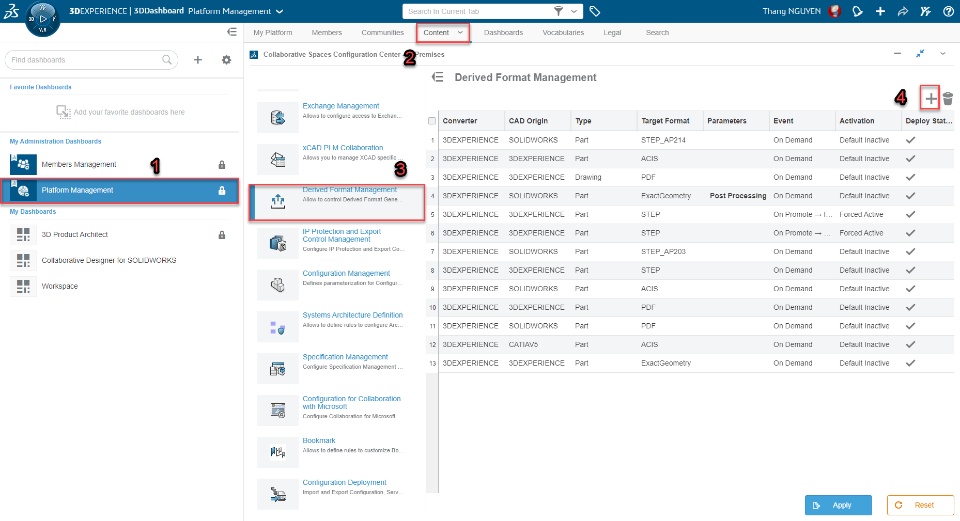Expand the search filter dropdown
This screenshot has height=521, width=960.
[574, 11]
